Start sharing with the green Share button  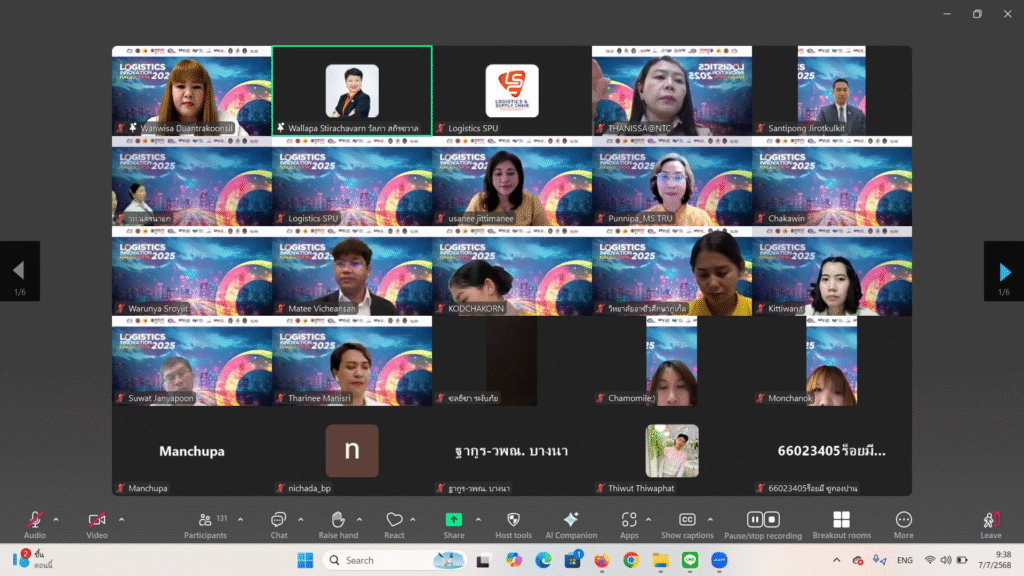[x=454, y=524]
